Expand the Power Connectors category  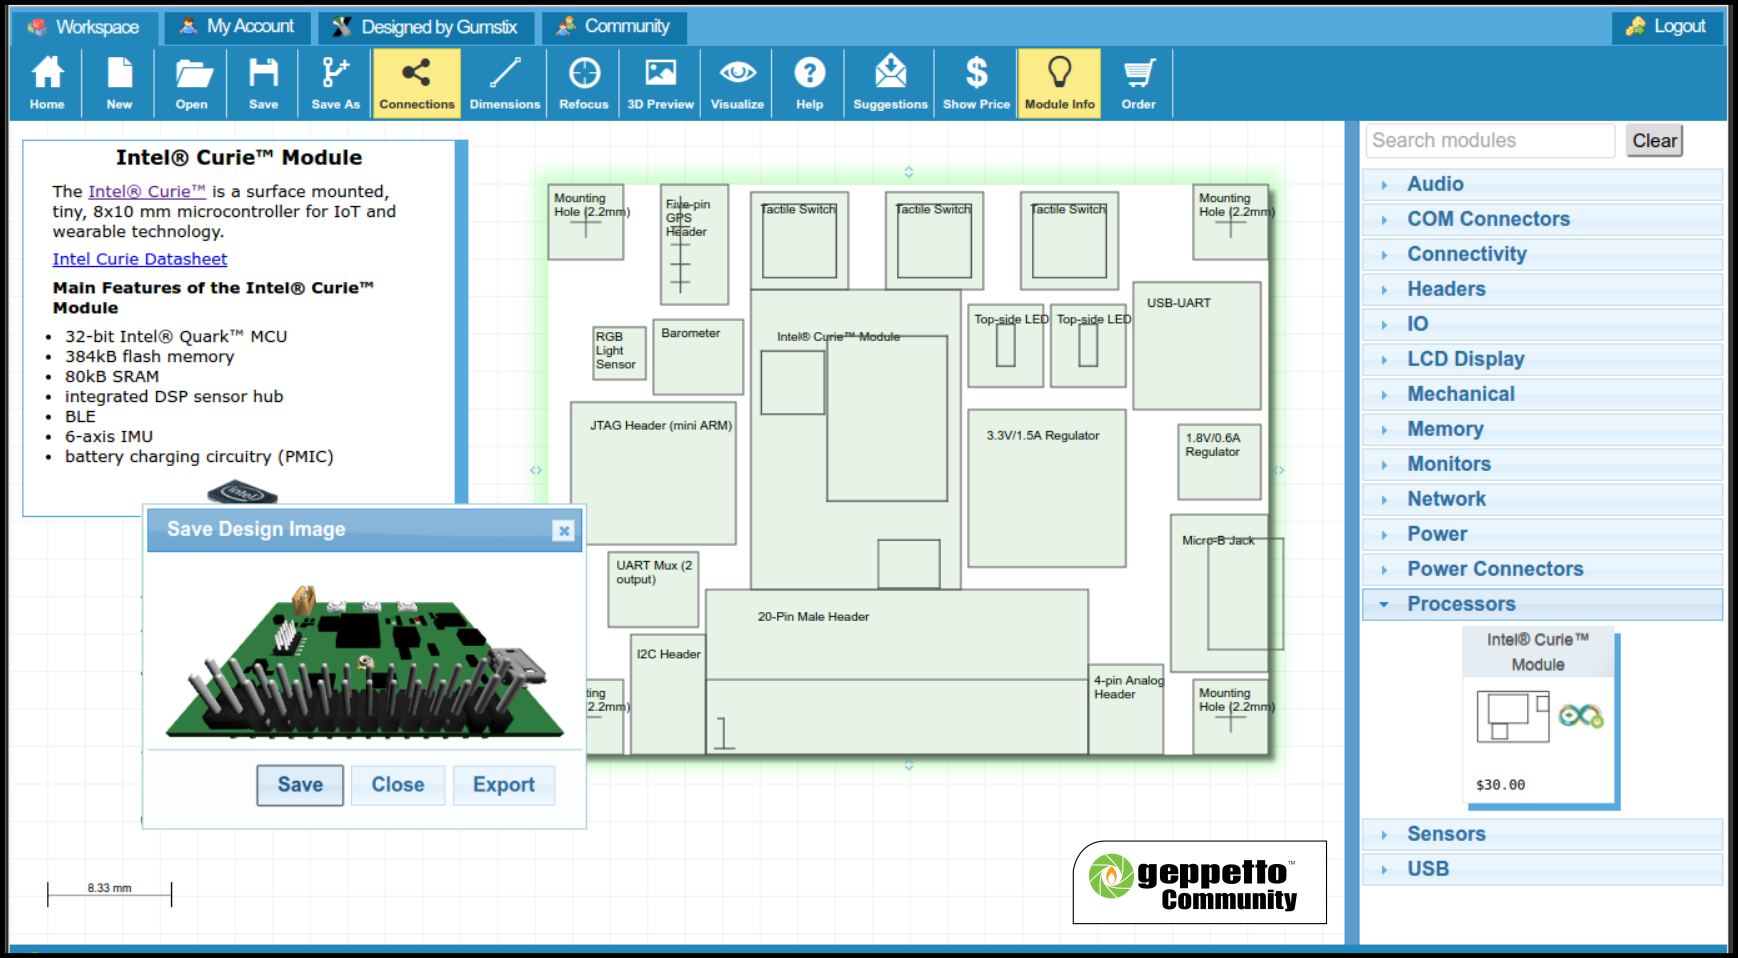point(1542,569)
